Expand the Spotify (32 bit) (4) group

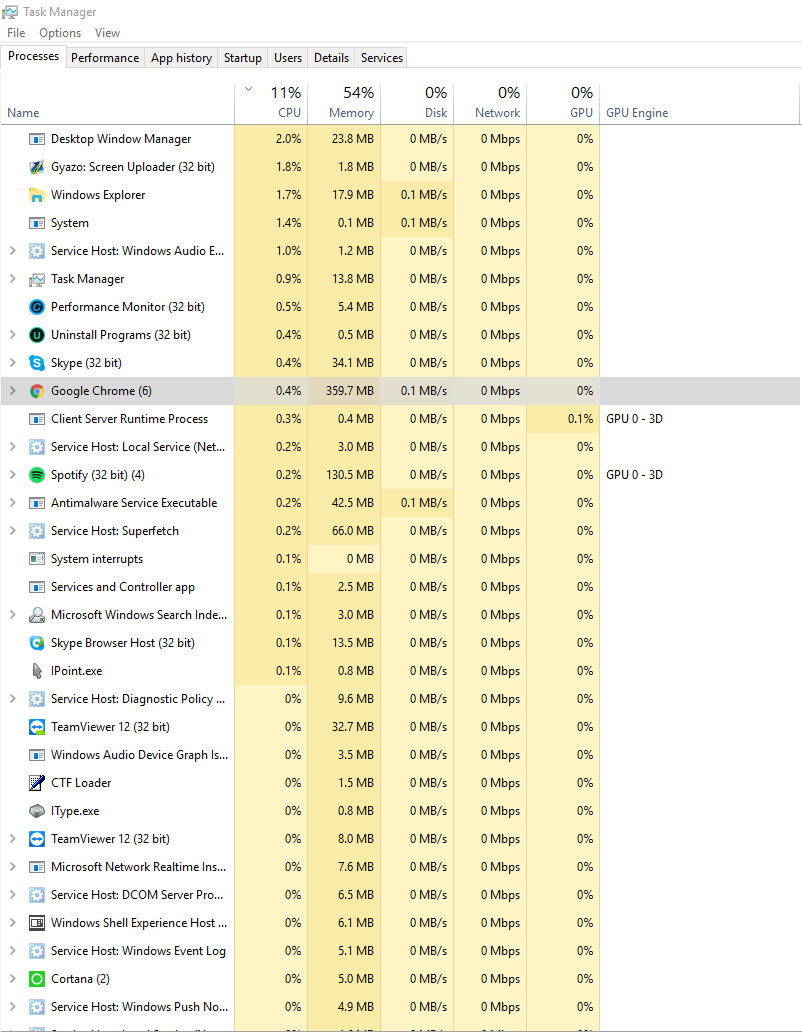[13, 475]
